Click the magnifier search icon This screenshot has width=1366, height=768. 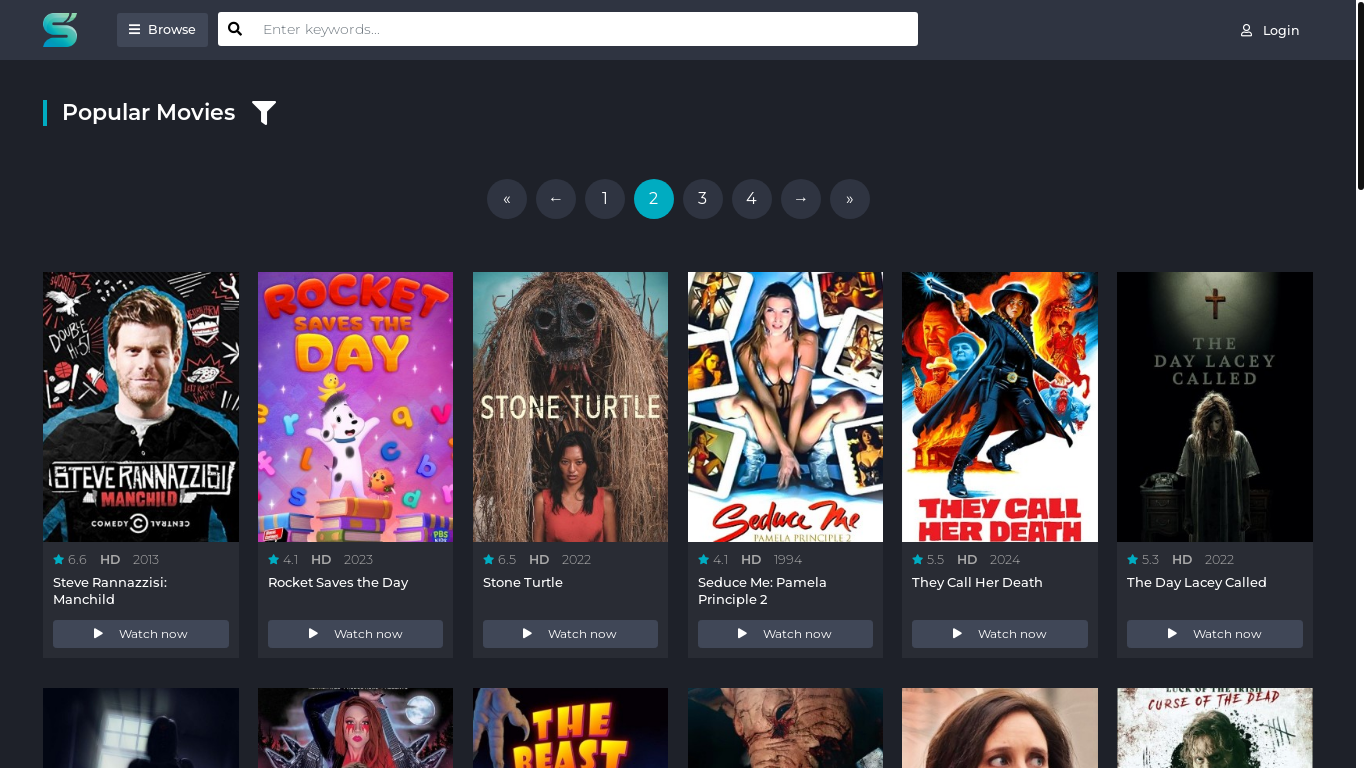click(x=235, y=29)
